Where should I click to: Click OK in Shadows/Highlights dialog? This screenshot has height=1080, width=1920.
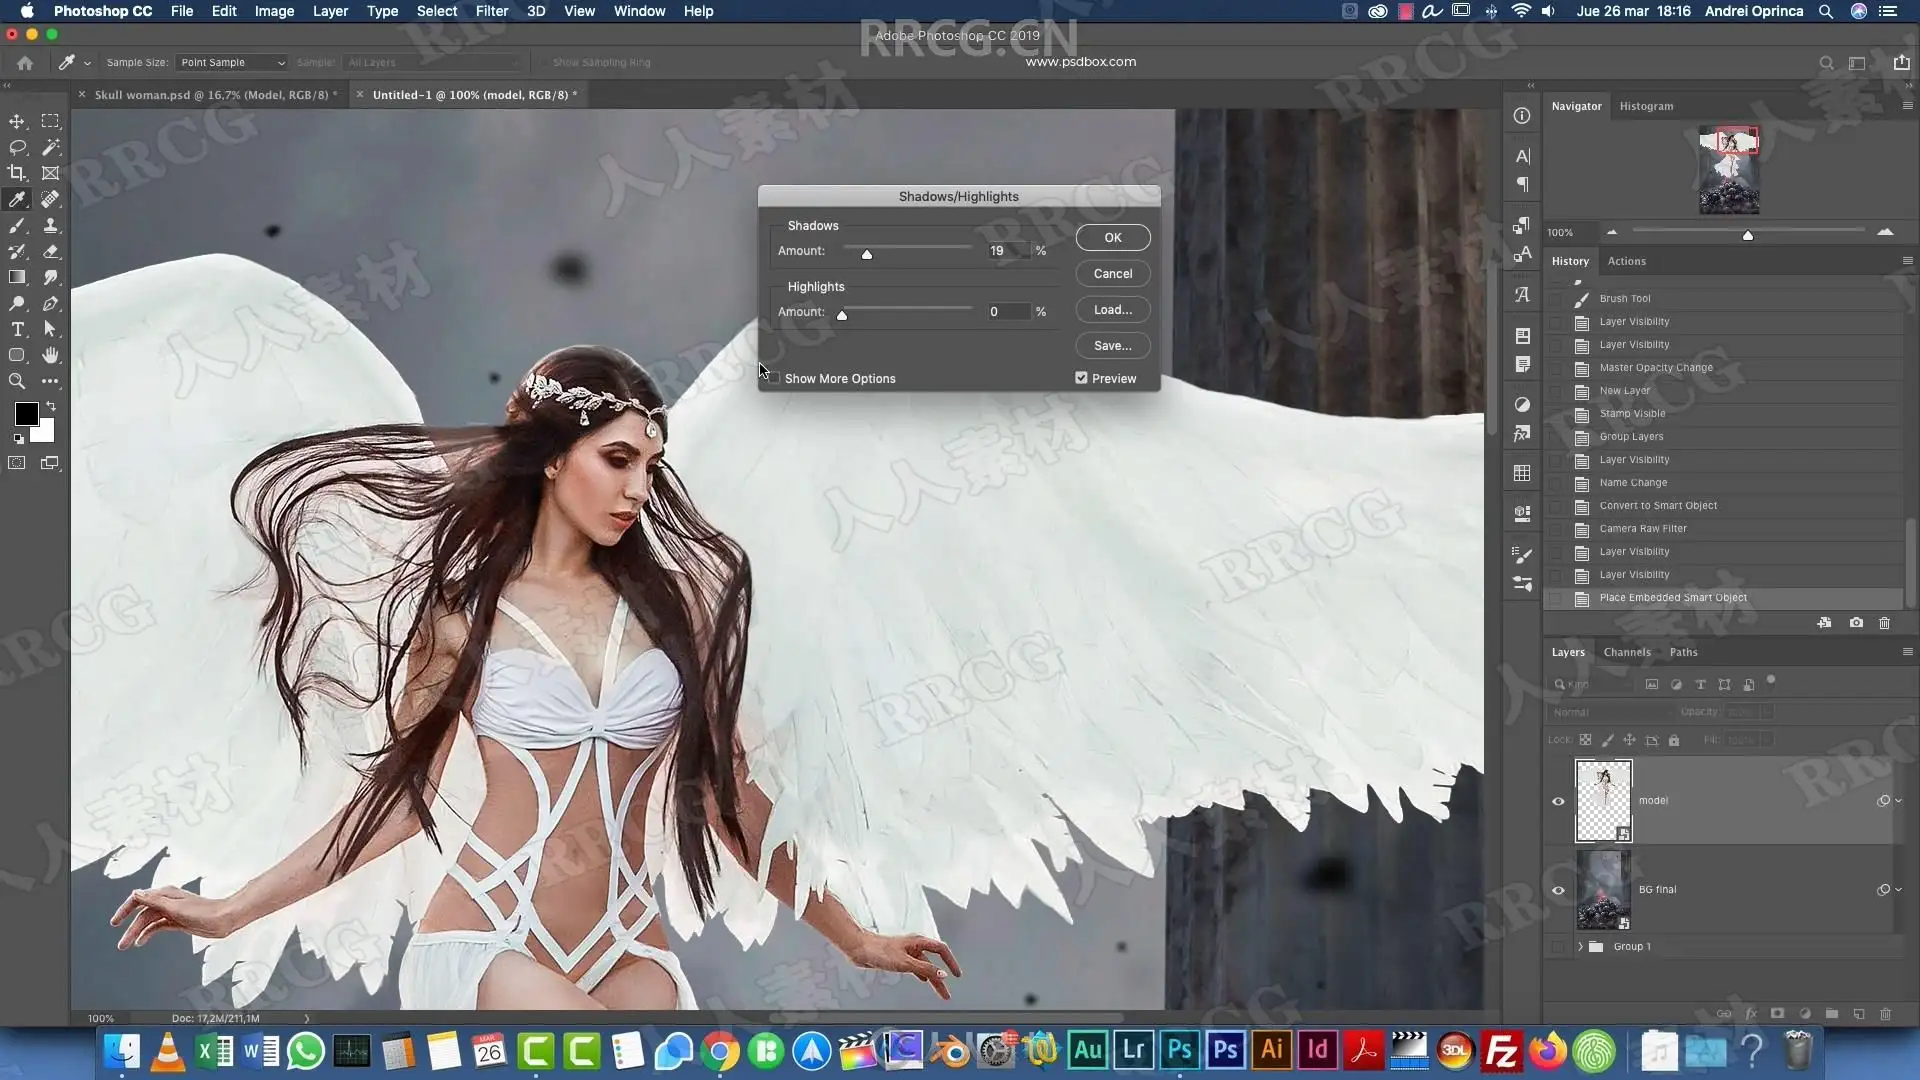[1112, 237]
